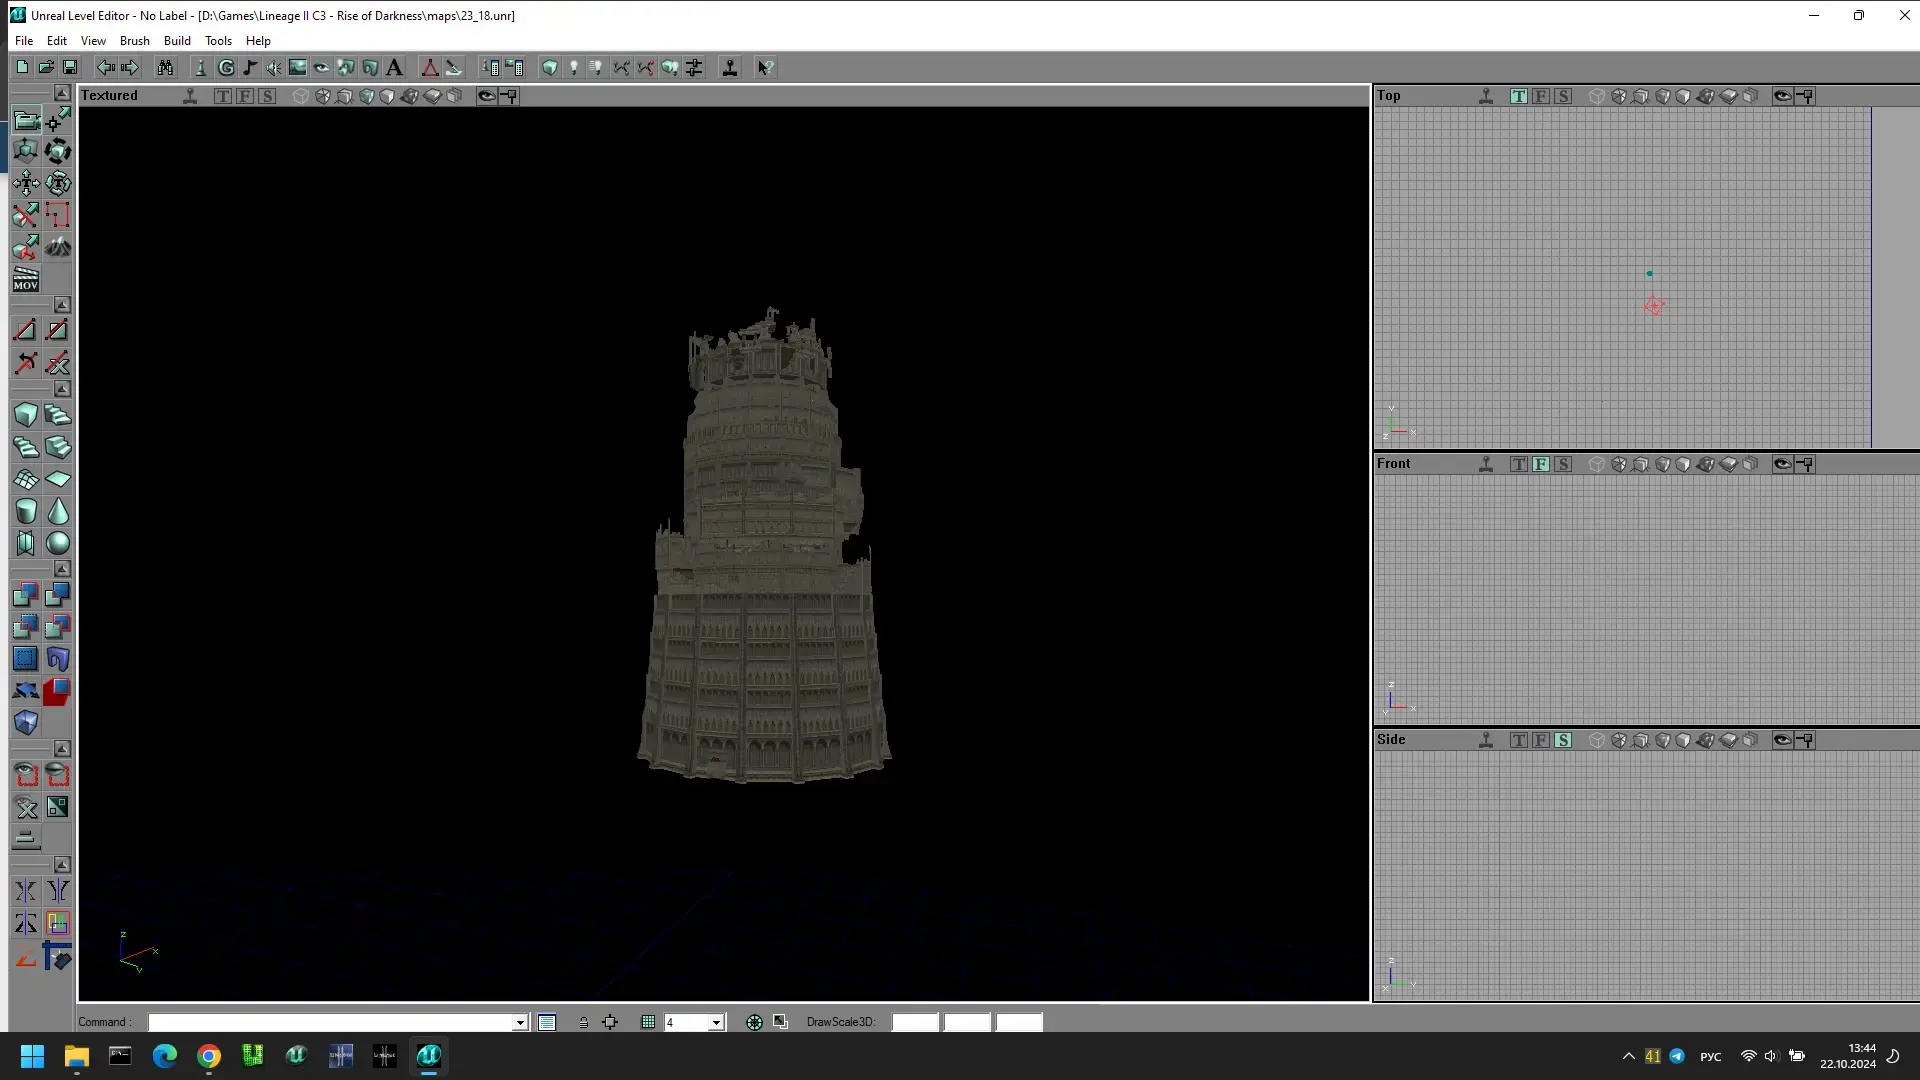The image size is (1920, 1080).
Task: Open Search for Actors binoculars icon
Action: pos(165,67)
